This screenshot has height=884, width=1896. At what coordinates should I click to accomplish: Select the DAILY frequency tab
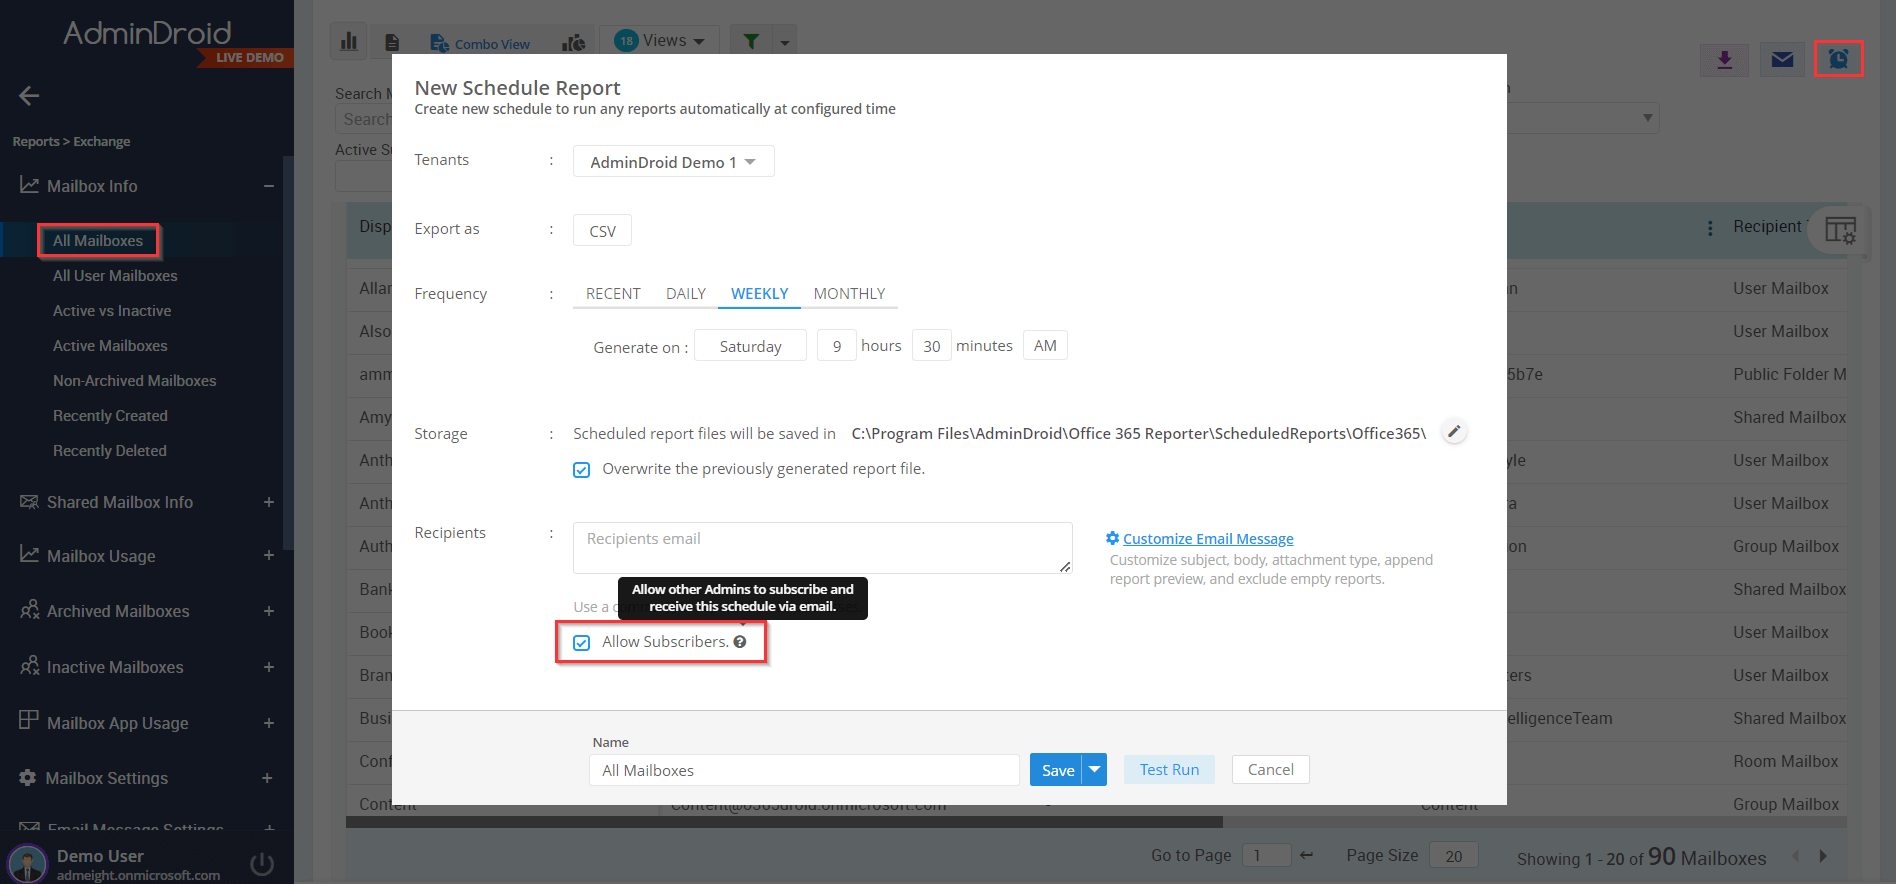coord(686,294)
